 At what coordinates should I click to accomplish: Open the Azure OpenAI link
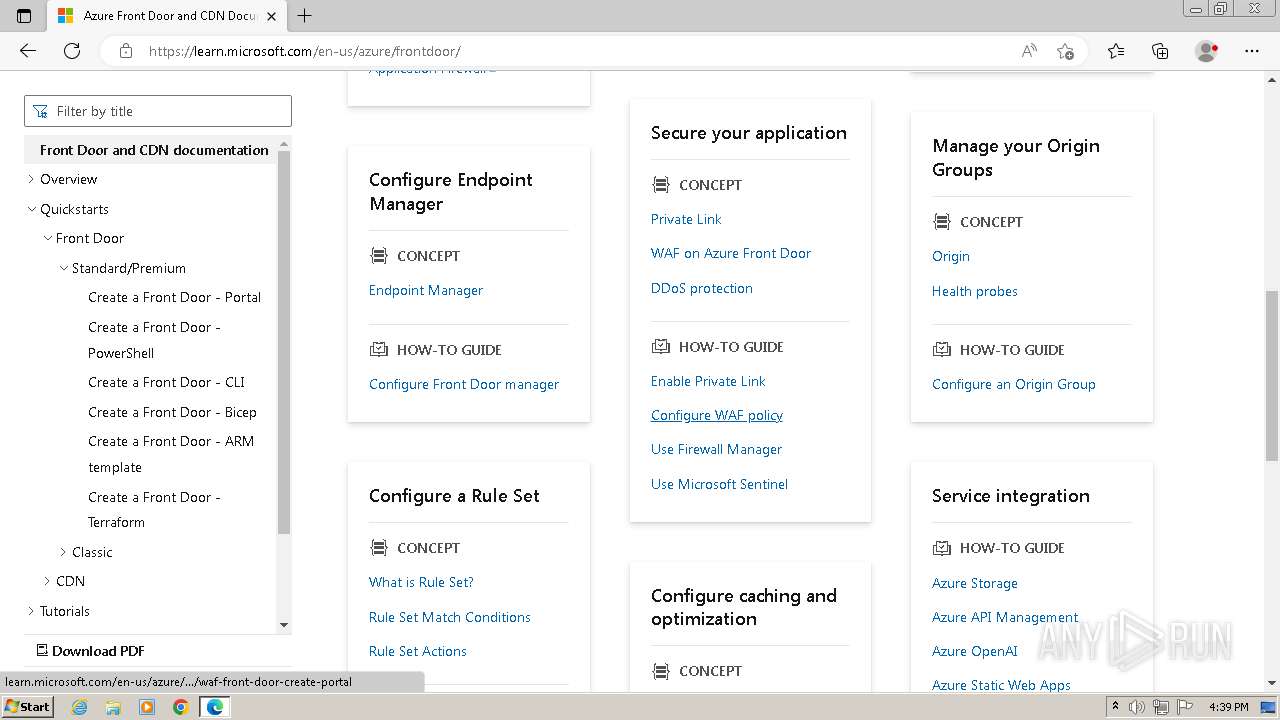click(x=975, y=651)
